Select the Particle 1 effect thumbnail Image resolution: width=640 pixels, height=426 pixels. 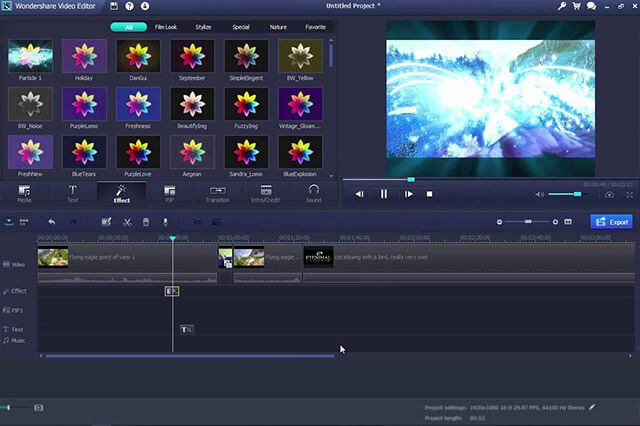pos(30,56)
